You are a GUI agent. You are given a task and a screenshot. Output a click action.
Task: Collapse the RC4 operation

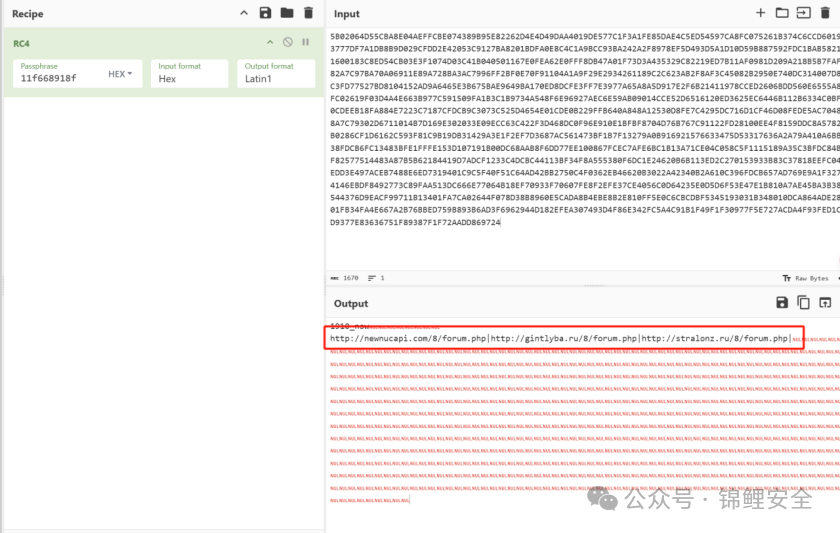pyautogui.click(x=270, y=42)
